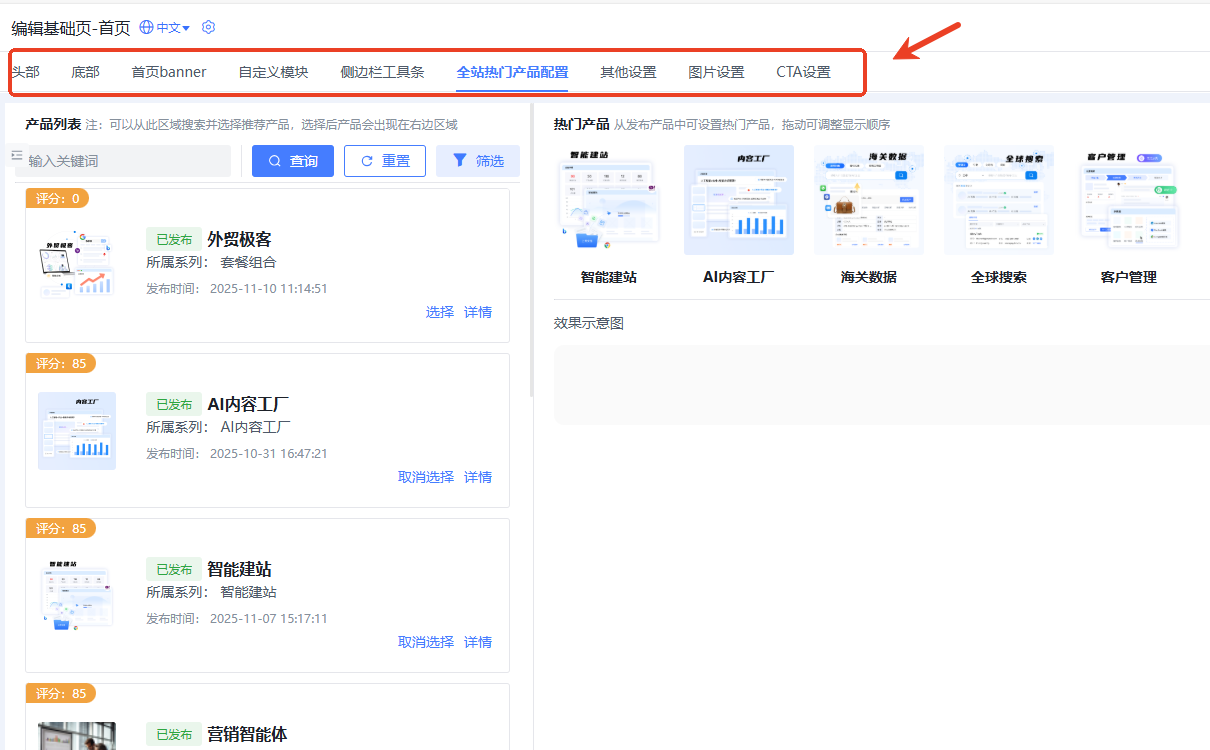Switch to the 首页banner tab
1210x750 pixels.
click(169, 72)
